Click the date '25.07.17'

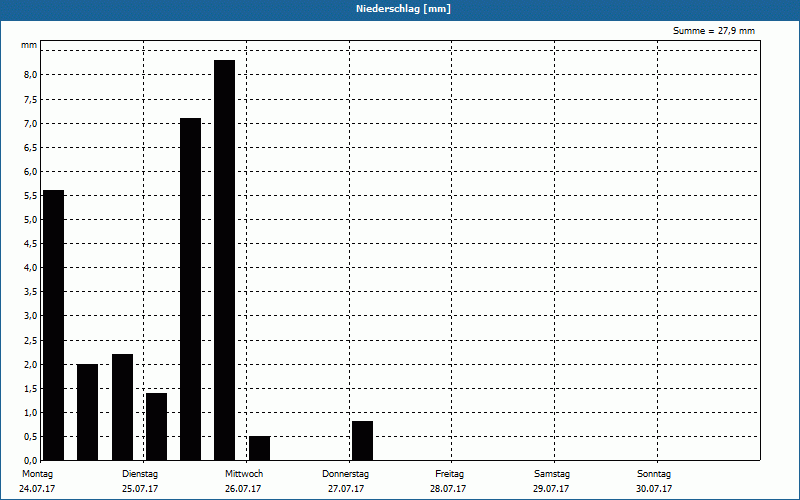(140, 489)
